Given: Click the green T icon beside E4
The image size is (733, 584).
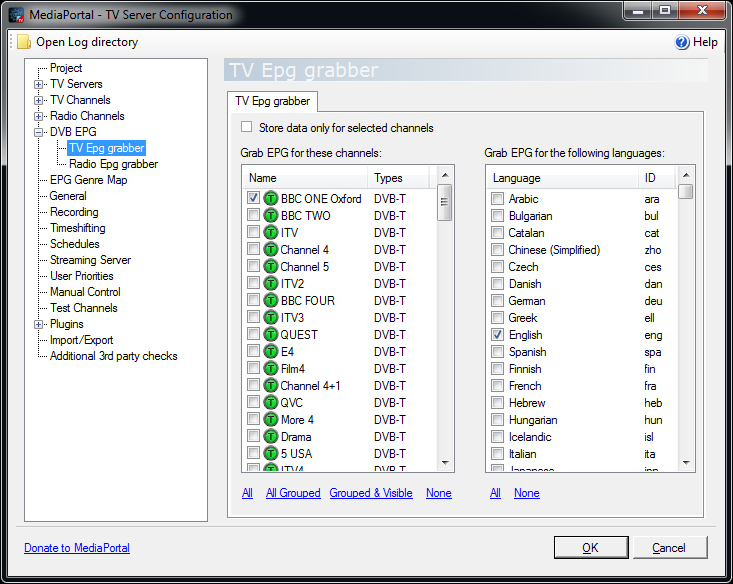Looking at the screenshot, I should point(271,351).
